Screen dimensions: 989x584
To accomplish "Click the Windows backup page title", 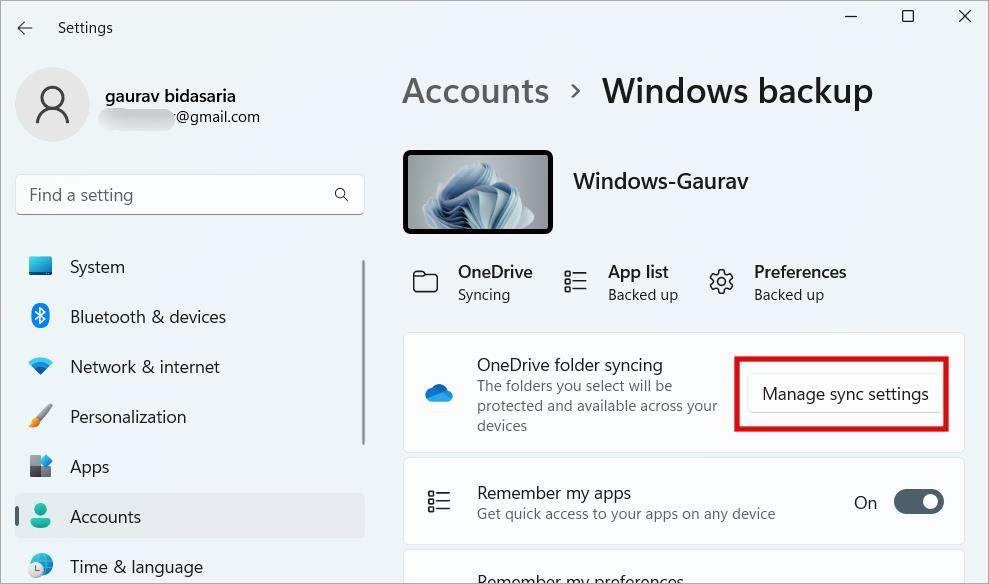I will tap(737, 91).
